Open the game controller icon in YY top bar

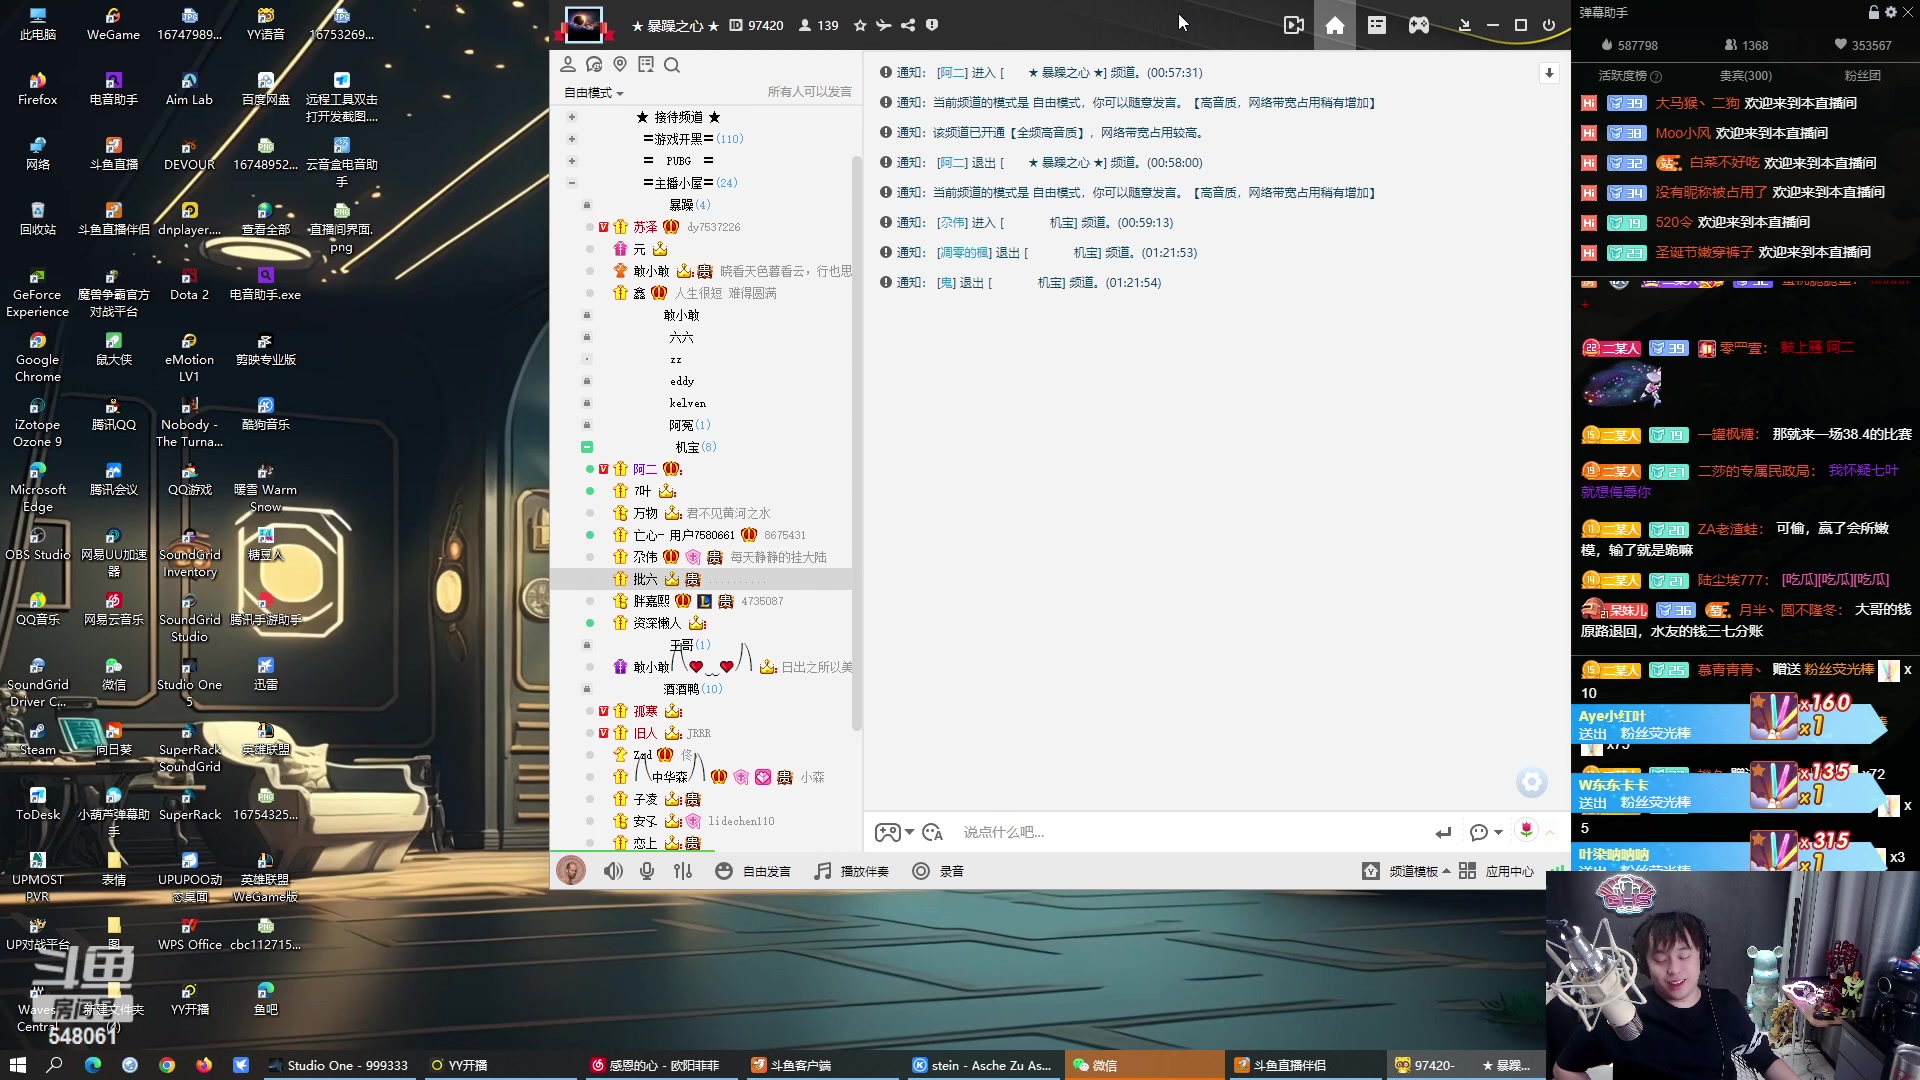pyautogui.click(x=1419, y=25)
